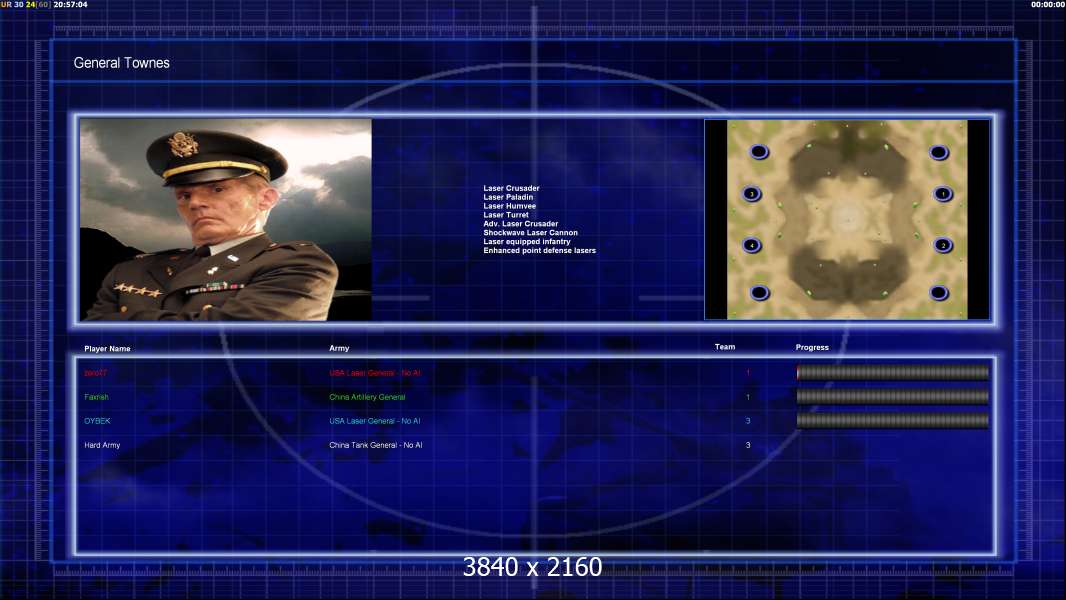1066x600 pixels.
Task: Click Laser equipped infantry entry
Action: 527,241
